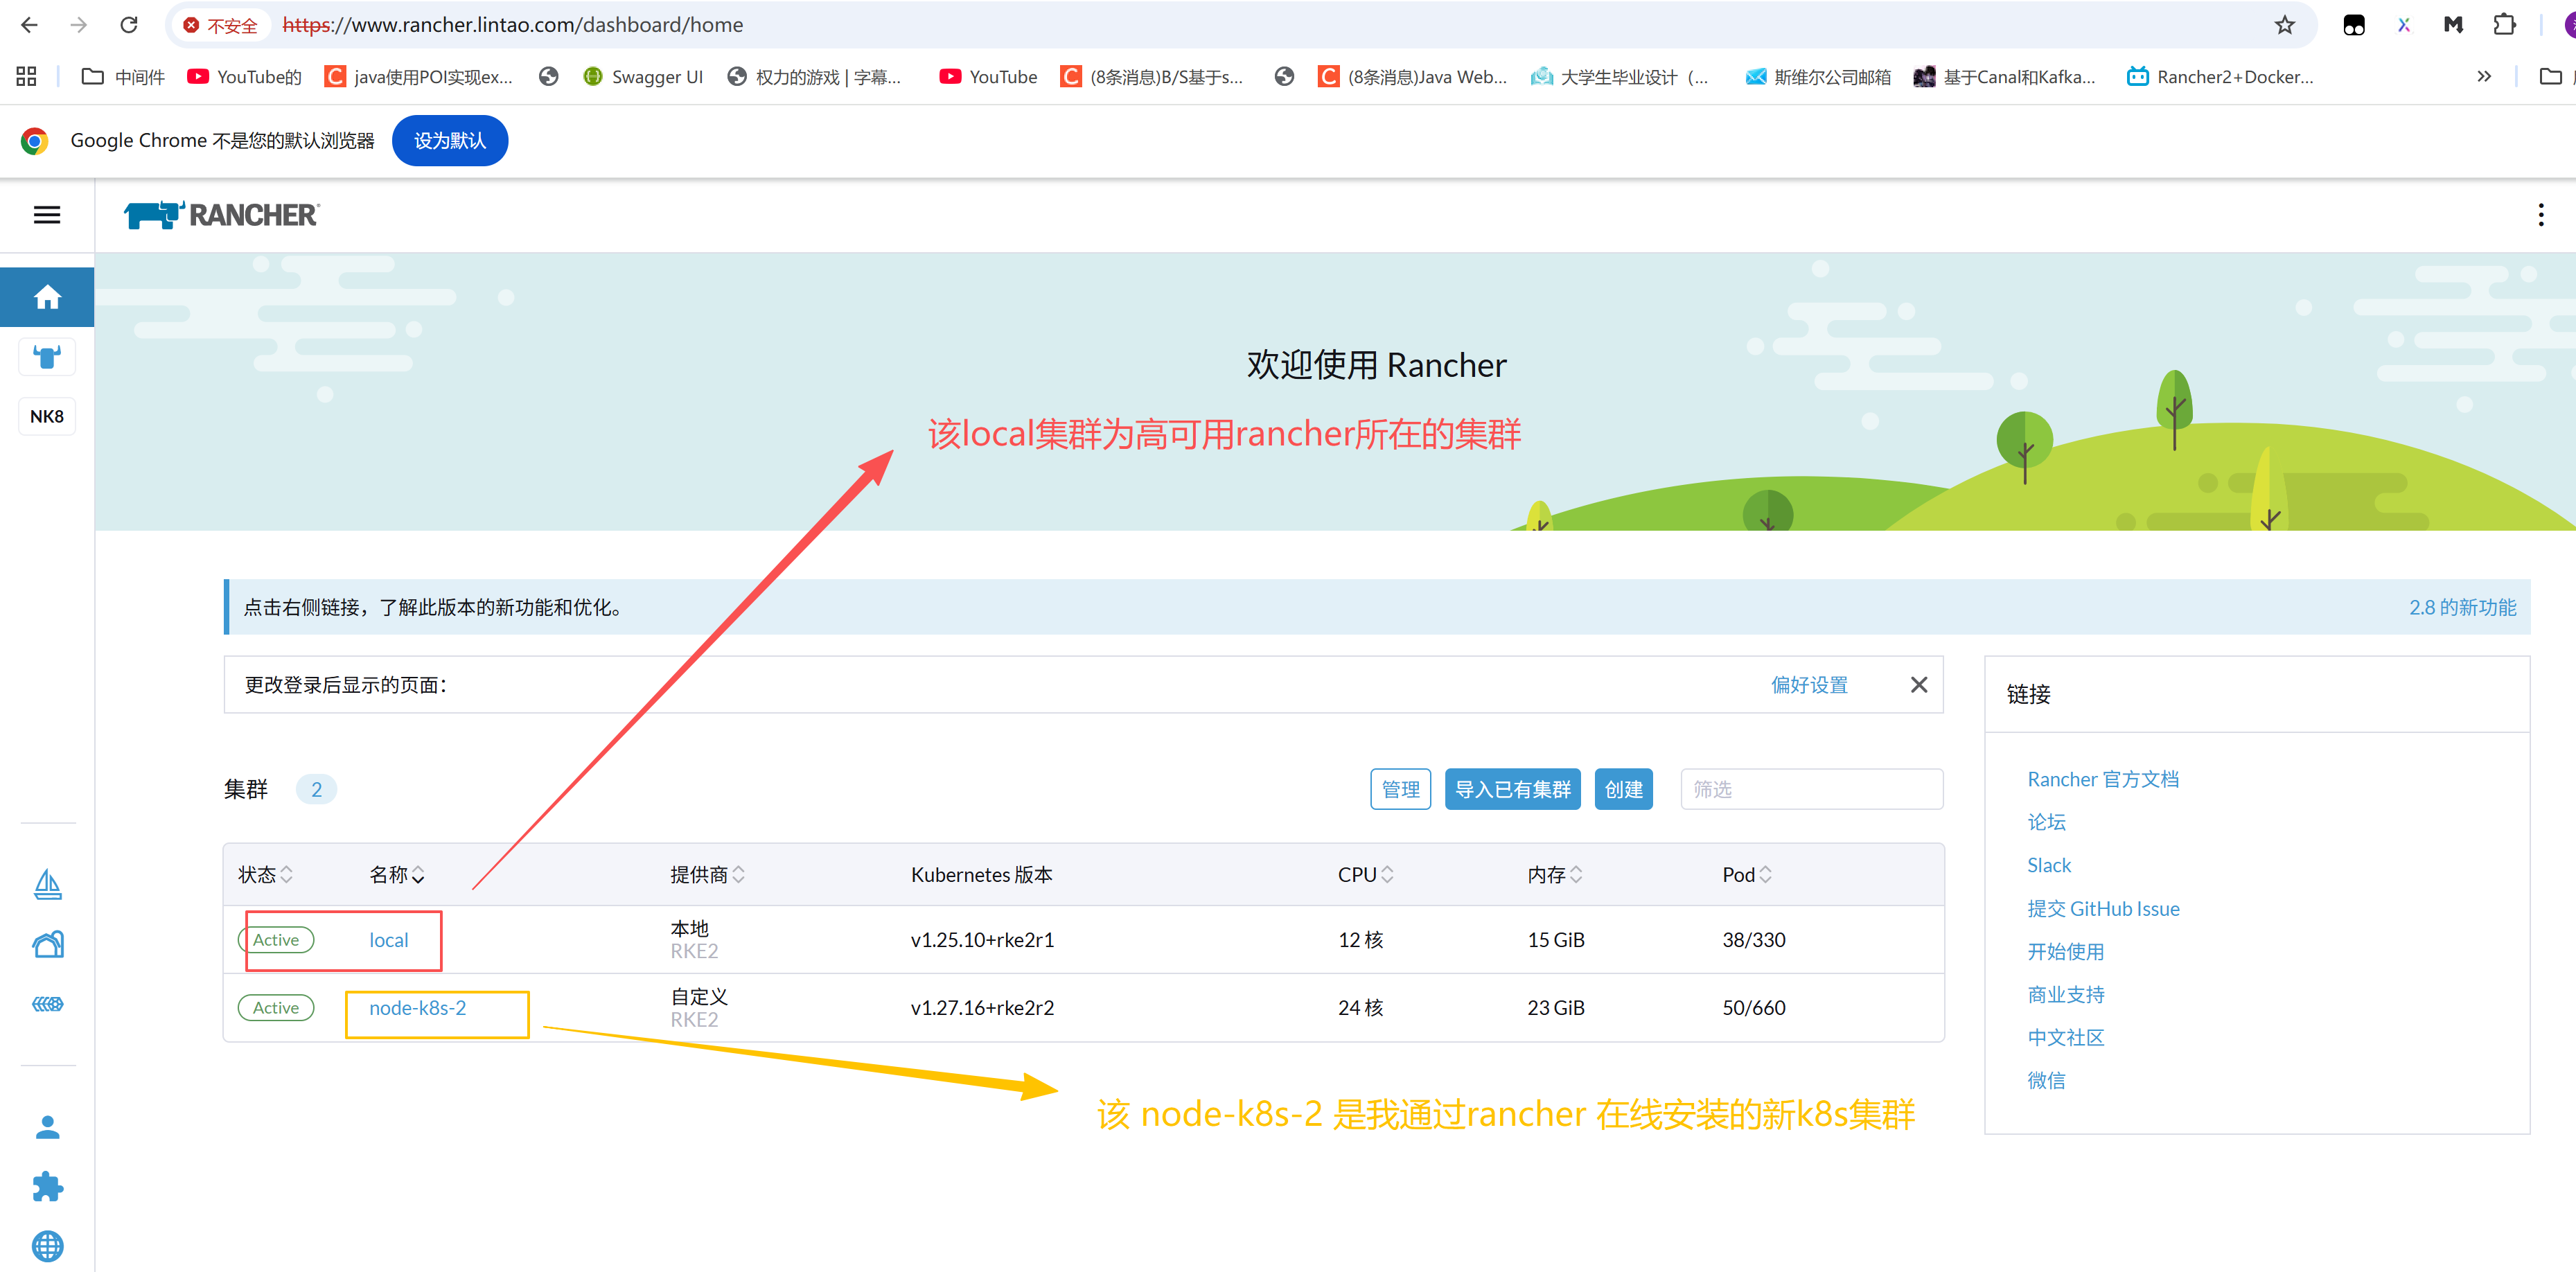The image size is (2576, 1272).
Task: Focus the 筛选 filter input
Action: pos(1811,790)
